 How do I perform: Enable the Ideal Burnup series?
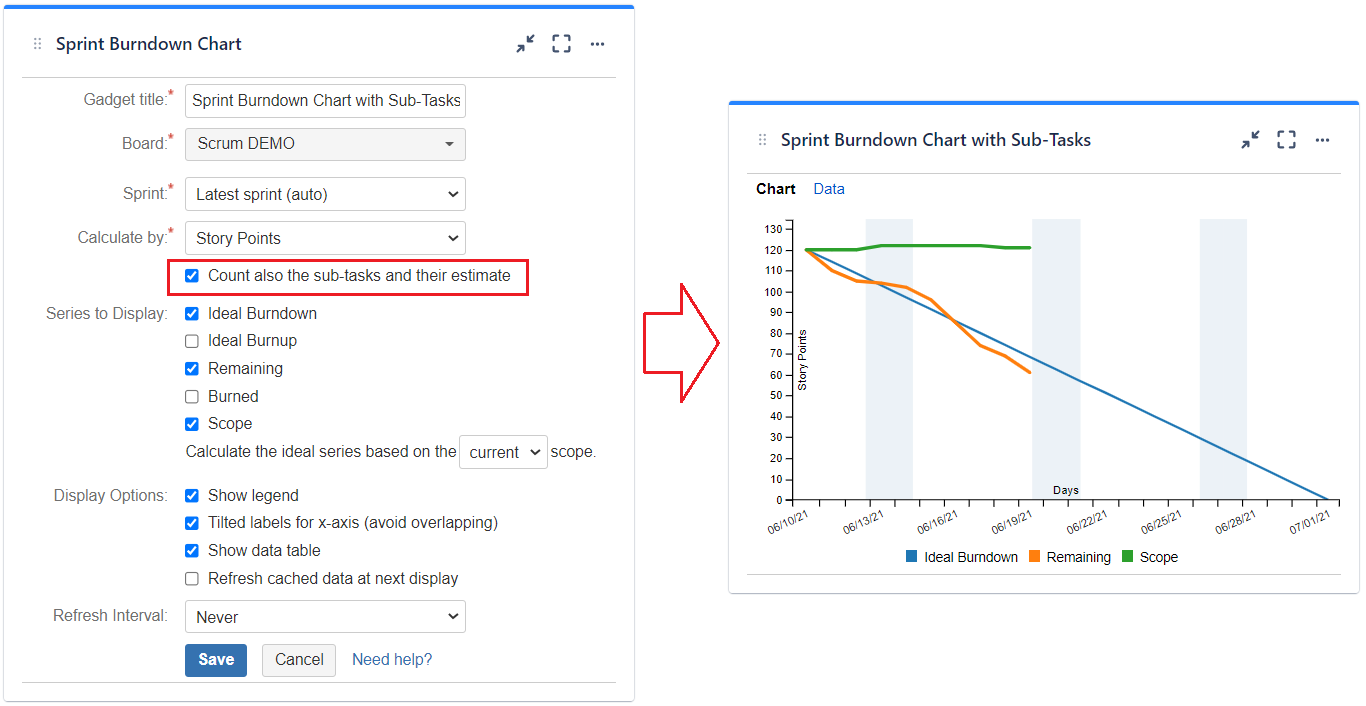click(x=191, y=340)
